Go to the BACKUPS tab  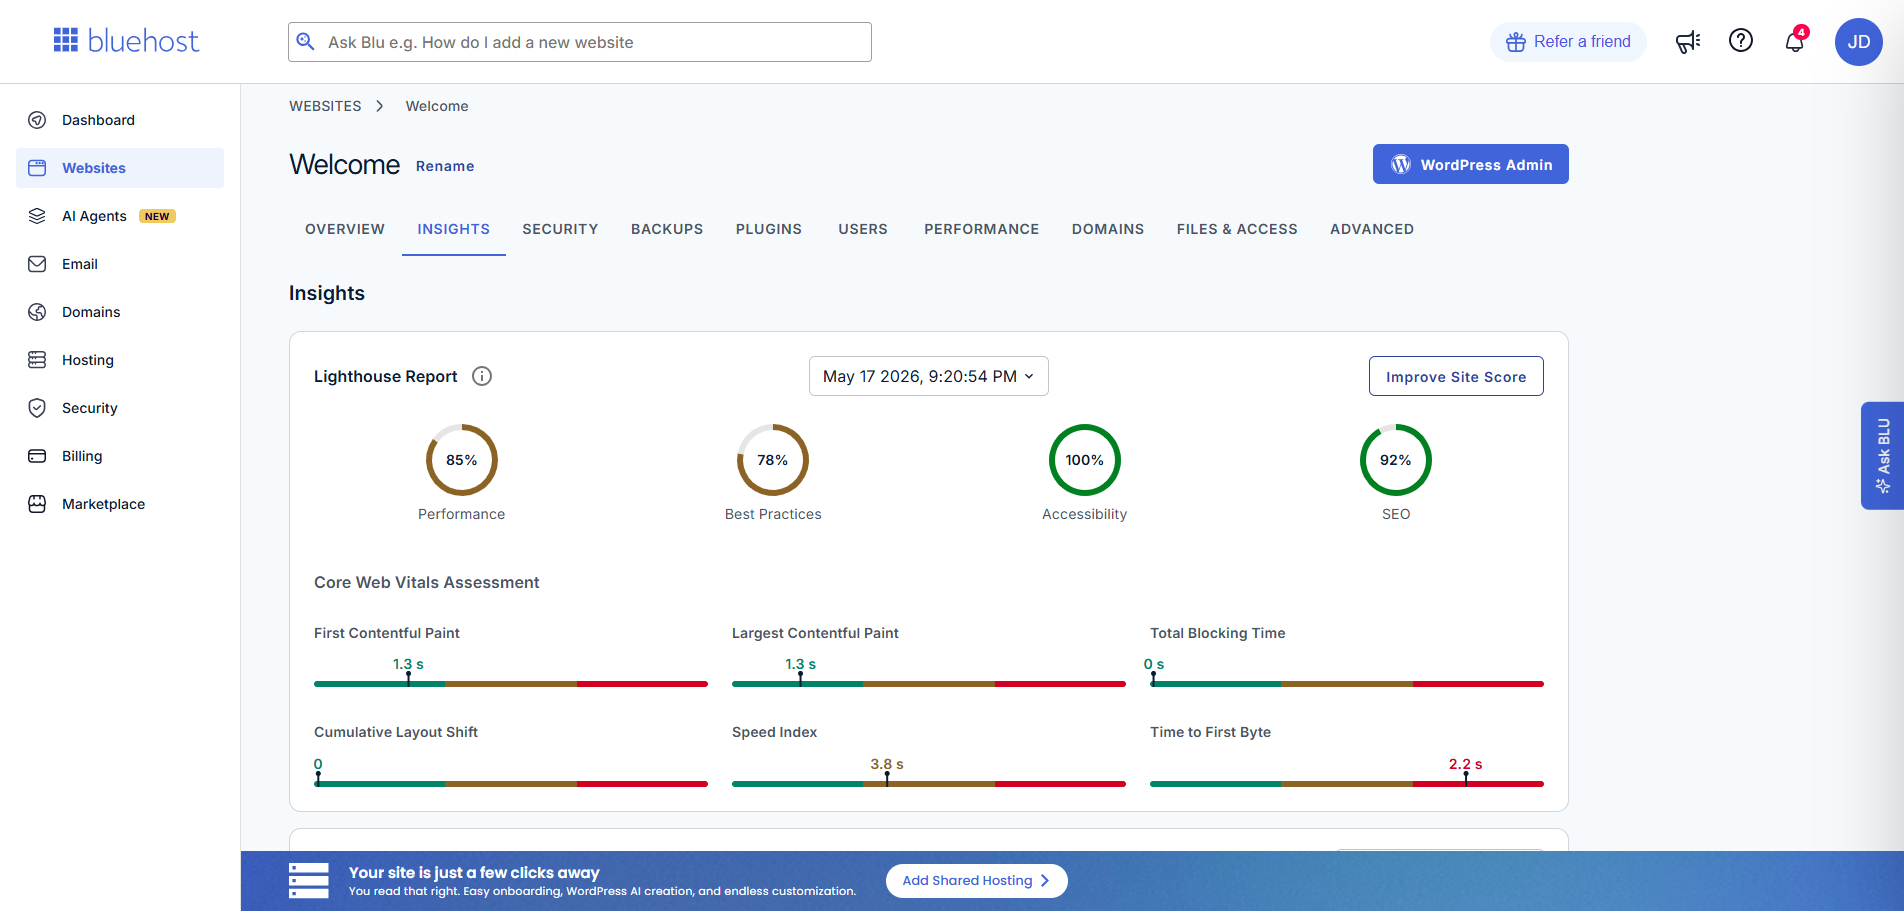point(667,229)
